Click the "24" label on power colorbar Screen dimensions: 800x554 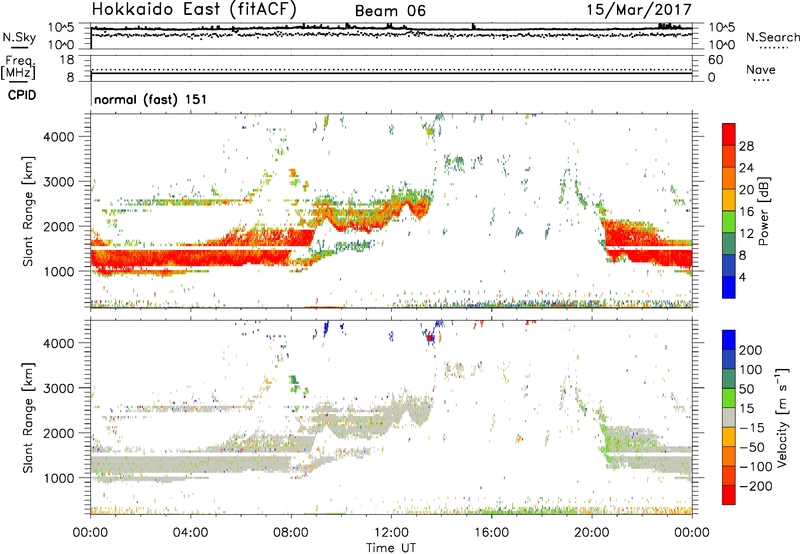click(746, 168)
